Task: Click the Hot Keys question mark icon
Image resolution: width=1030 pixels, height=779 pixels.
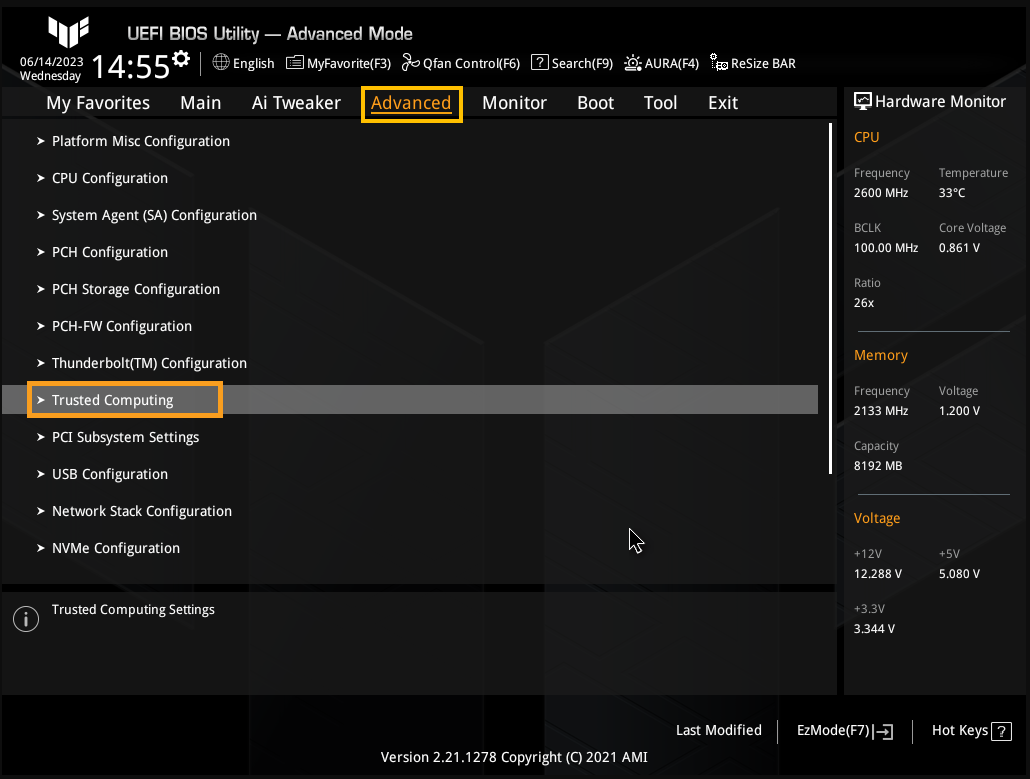Action: (x=1001, y=731)
